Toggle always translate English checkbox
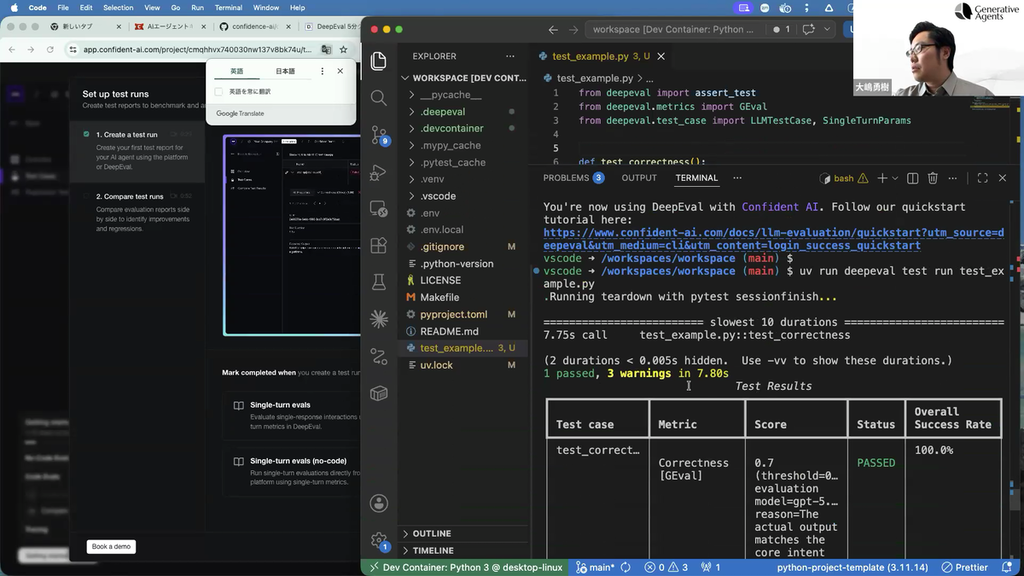 click(x=219, y=91)
